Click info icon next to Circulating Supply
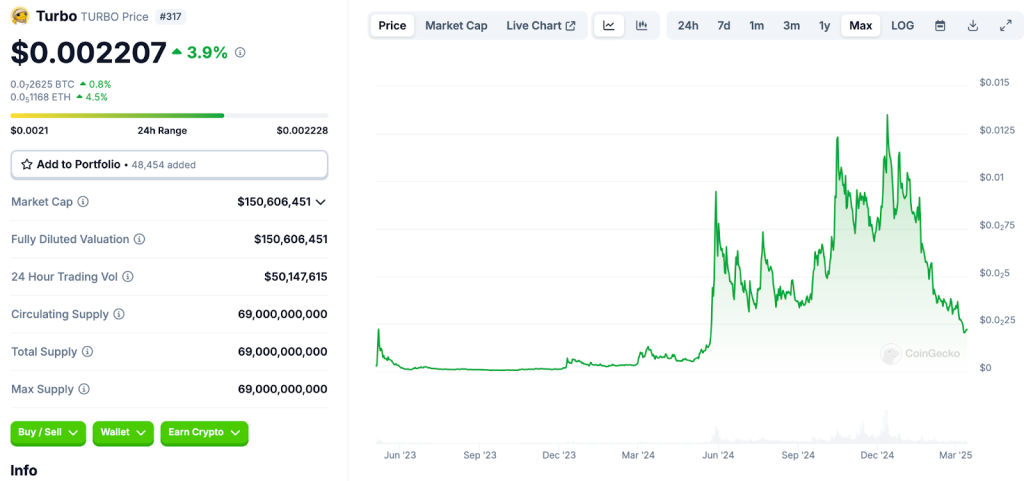The width and height of the screenshot is (1024, 481). coord(119,314)
